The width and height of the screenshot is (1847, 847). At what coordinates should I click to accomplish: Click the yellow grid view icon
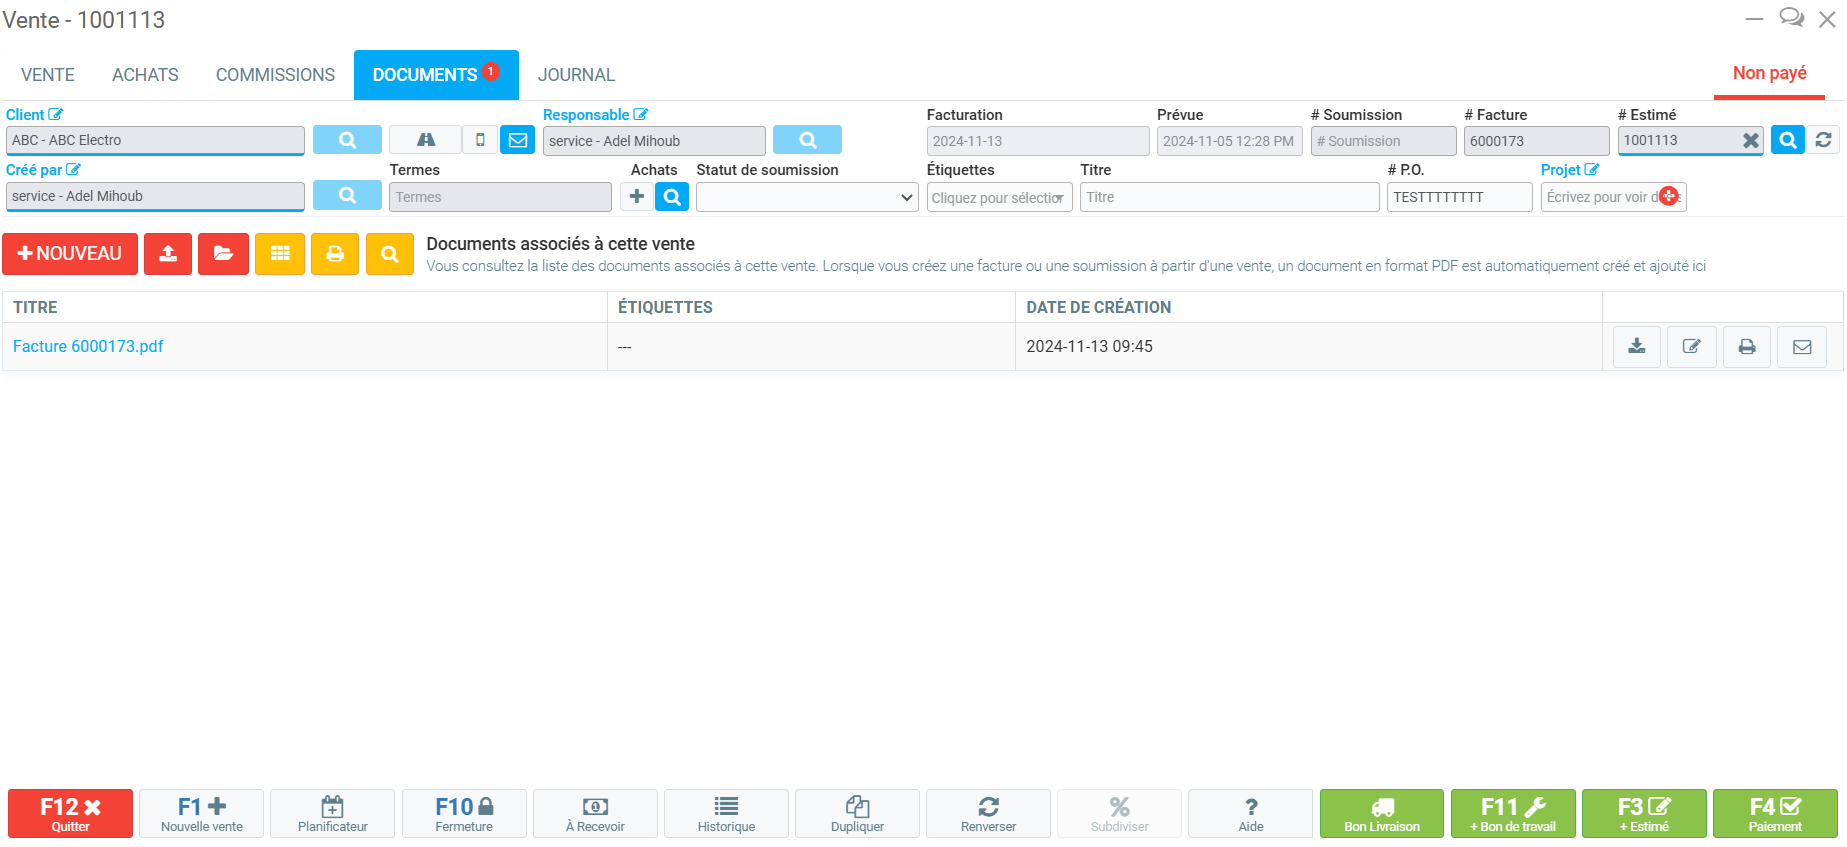coord(280,254)
